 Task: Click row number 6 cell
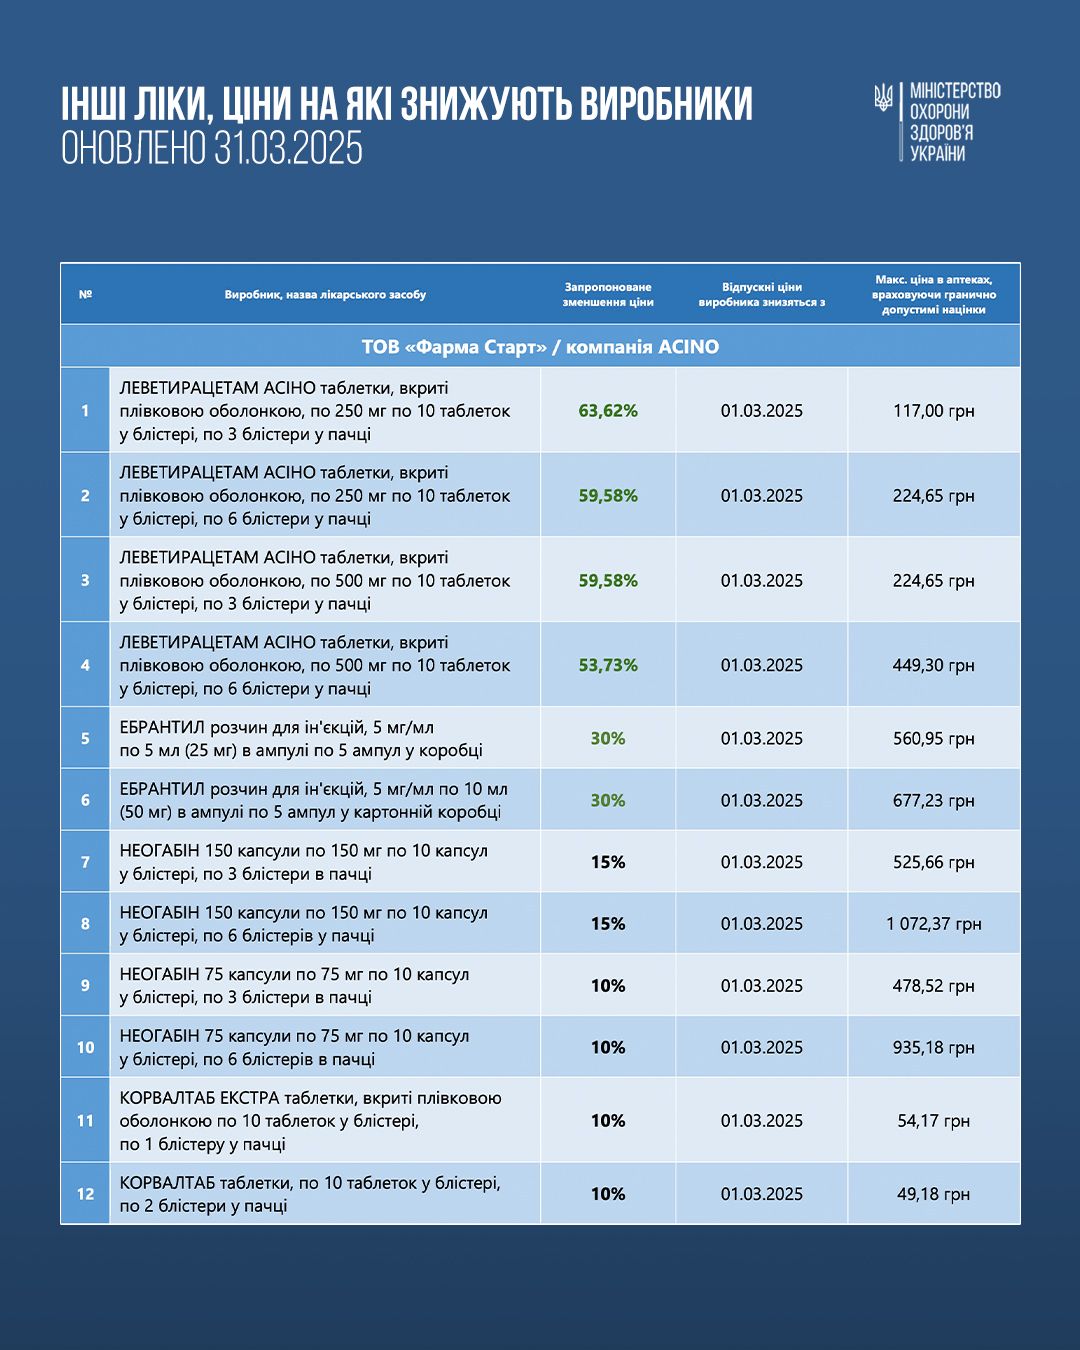pos(85,800)
